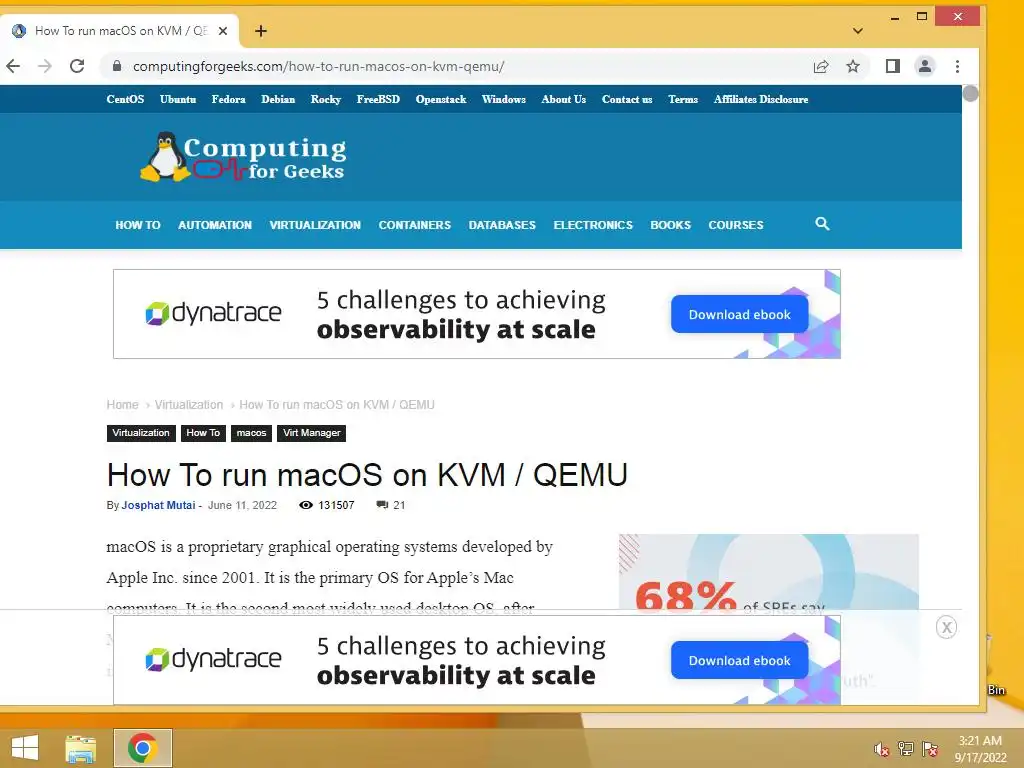Click the 131507 views count

pos(327,505)
